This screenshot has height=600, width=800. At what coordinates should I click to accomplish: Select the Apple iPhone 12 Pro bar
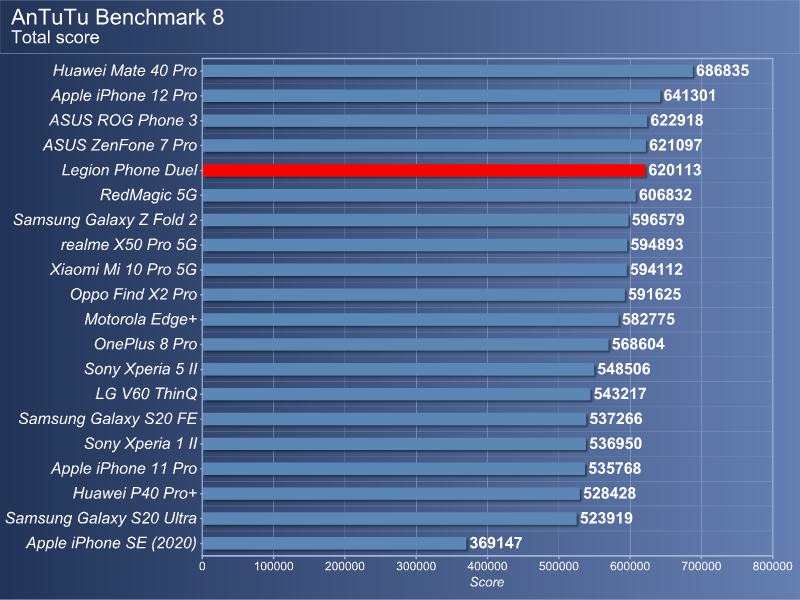tap(432, 96)
